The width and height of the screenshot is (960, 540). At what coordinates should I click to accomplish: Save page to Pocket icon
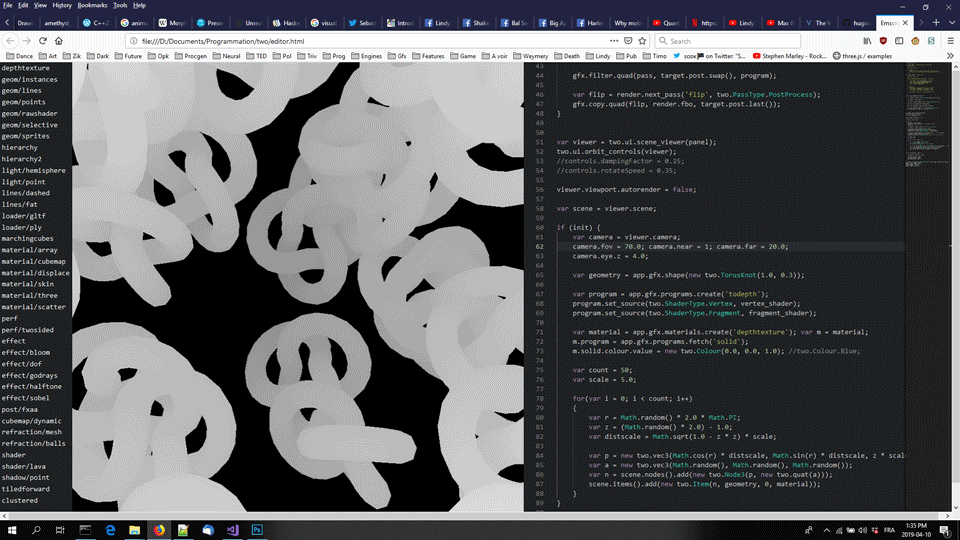click(628, 41)
